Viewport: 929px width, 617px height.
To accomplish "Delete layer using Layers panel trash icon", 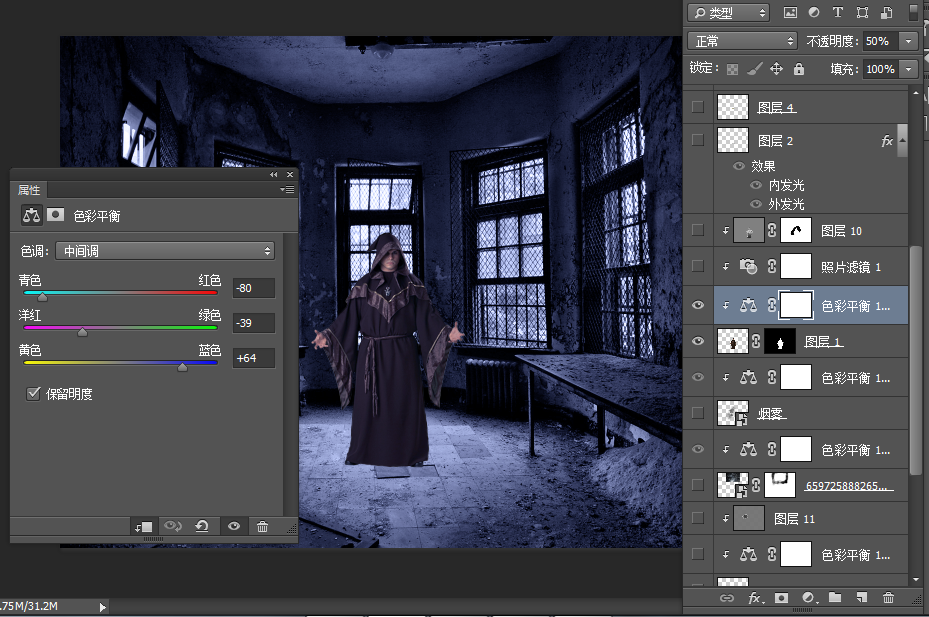I will click(888, 598).
